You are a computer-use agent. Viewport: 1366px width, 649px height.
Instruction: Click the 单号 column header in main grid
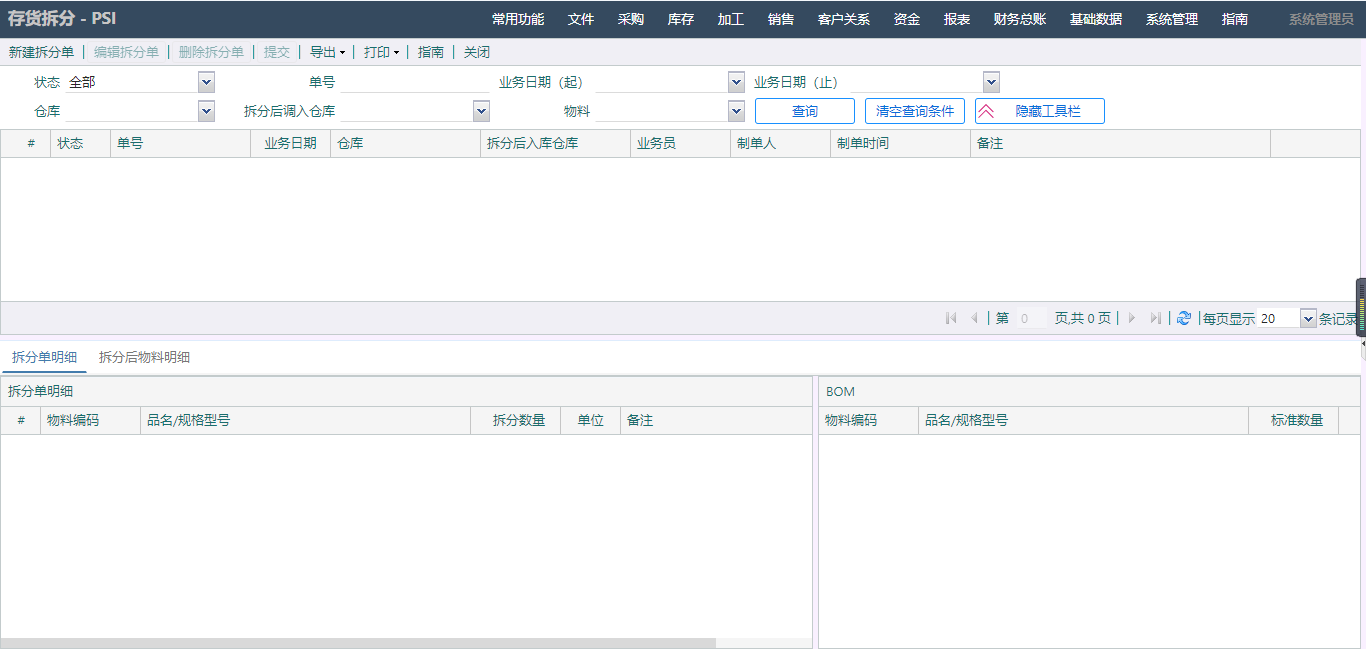click(180, 143)
